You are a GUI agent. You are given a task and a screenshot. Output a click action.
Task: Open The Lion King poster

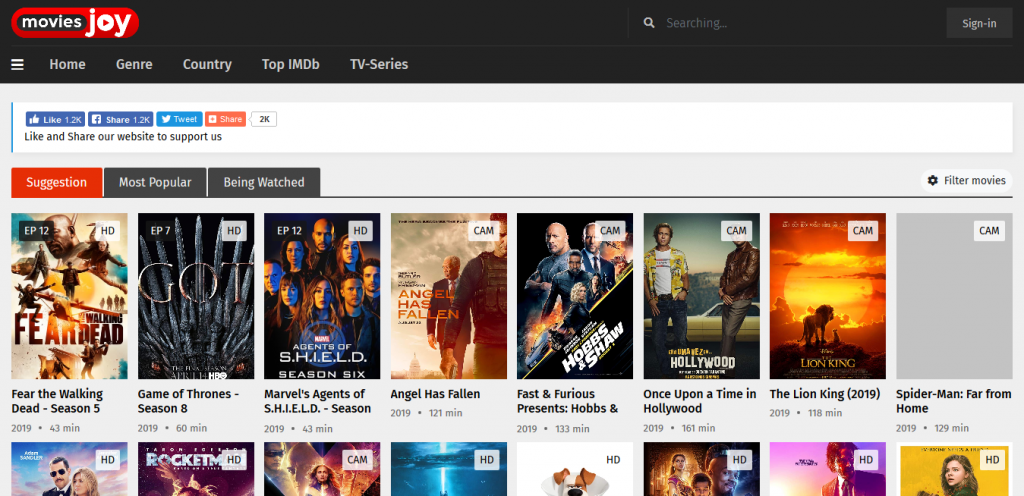click(x=827, y=296)
